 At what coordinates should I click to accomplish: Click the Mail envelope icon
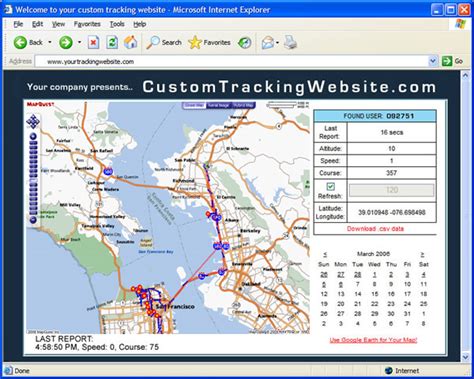[x=268, y=43]
